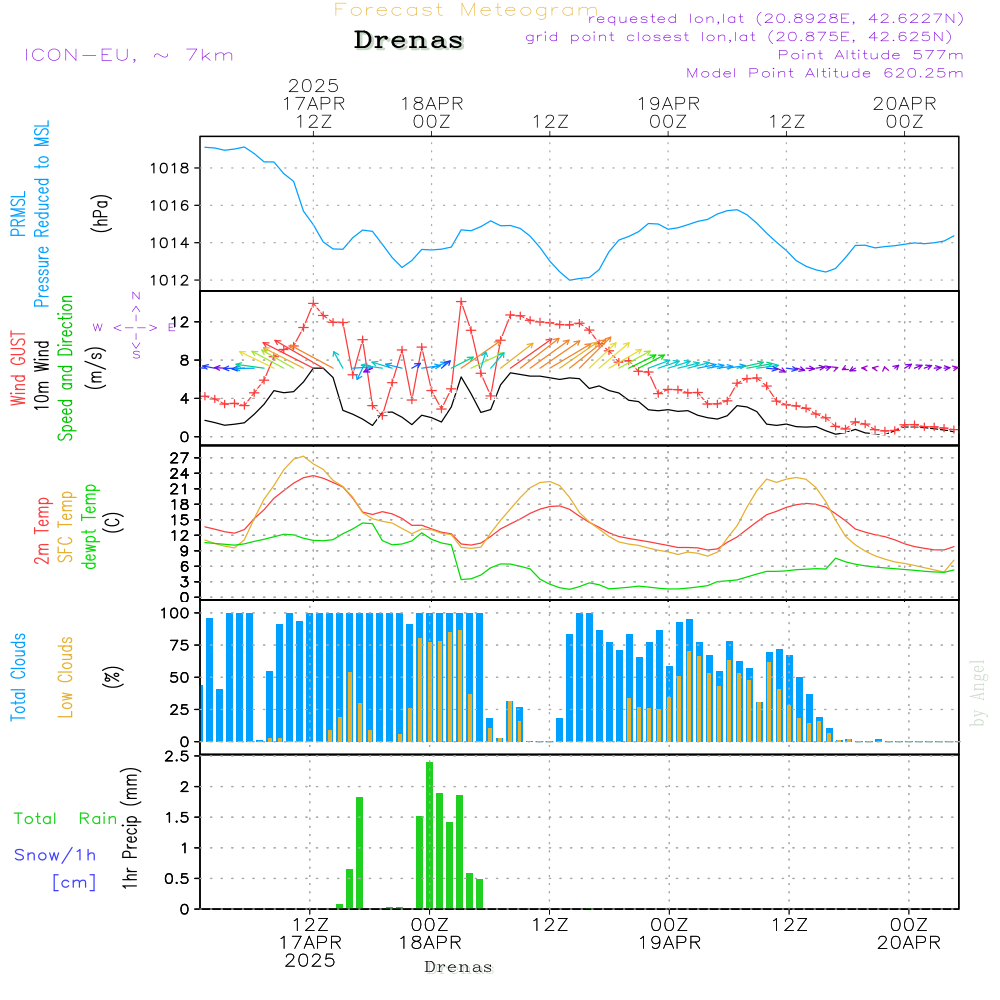Image resolution: width=1000 pixels, height=1000 pixels.
Task: Click the 2m Temp legend label
Action: click(x=41, y=531)
